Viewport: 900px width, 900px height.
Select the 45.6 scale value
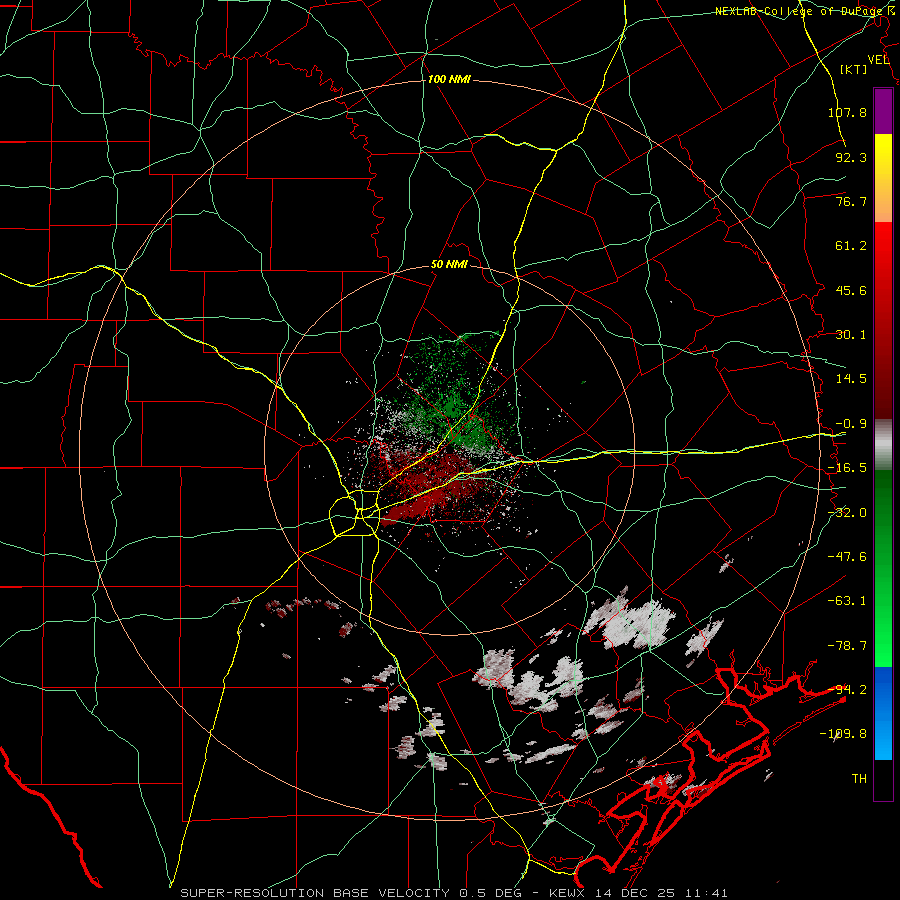(x=851, y=290)
